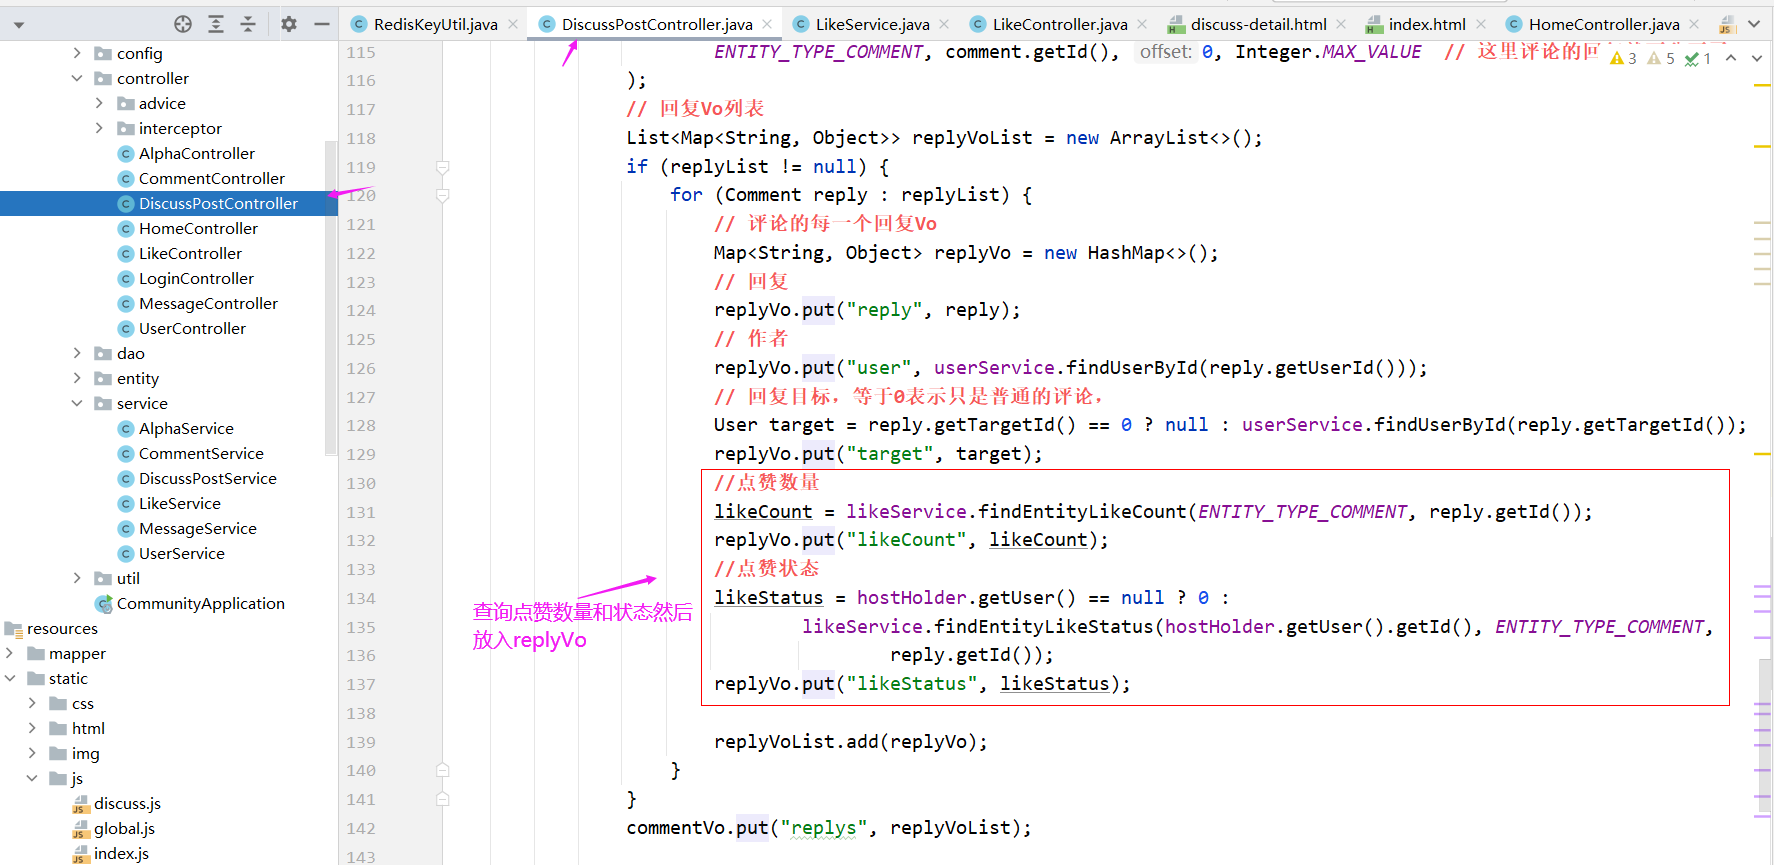Open project panel settings gear

289,24
